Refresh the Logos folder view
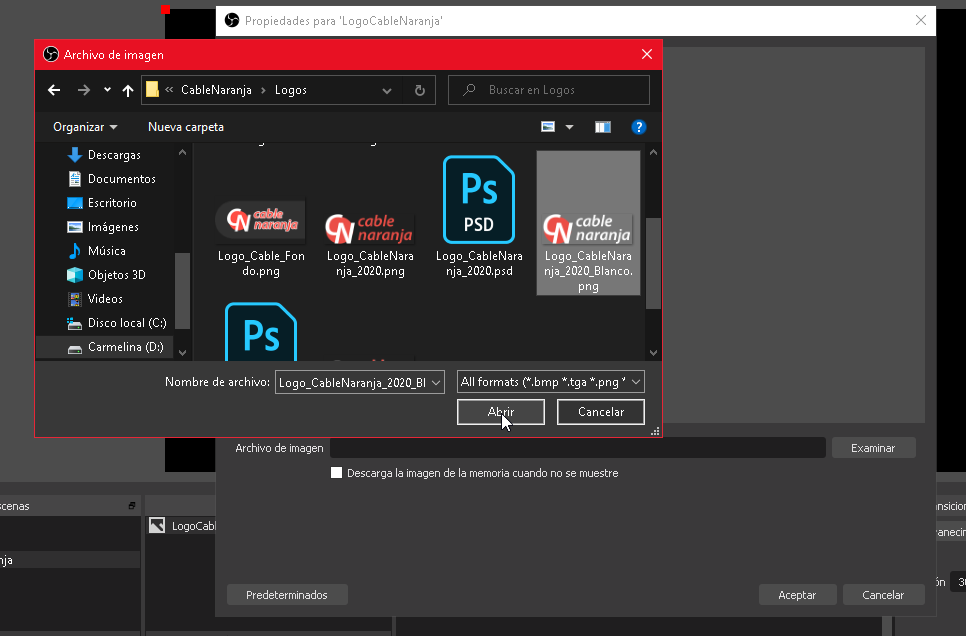The height and width of the screenshot is (636, 966). pos(420,91)
